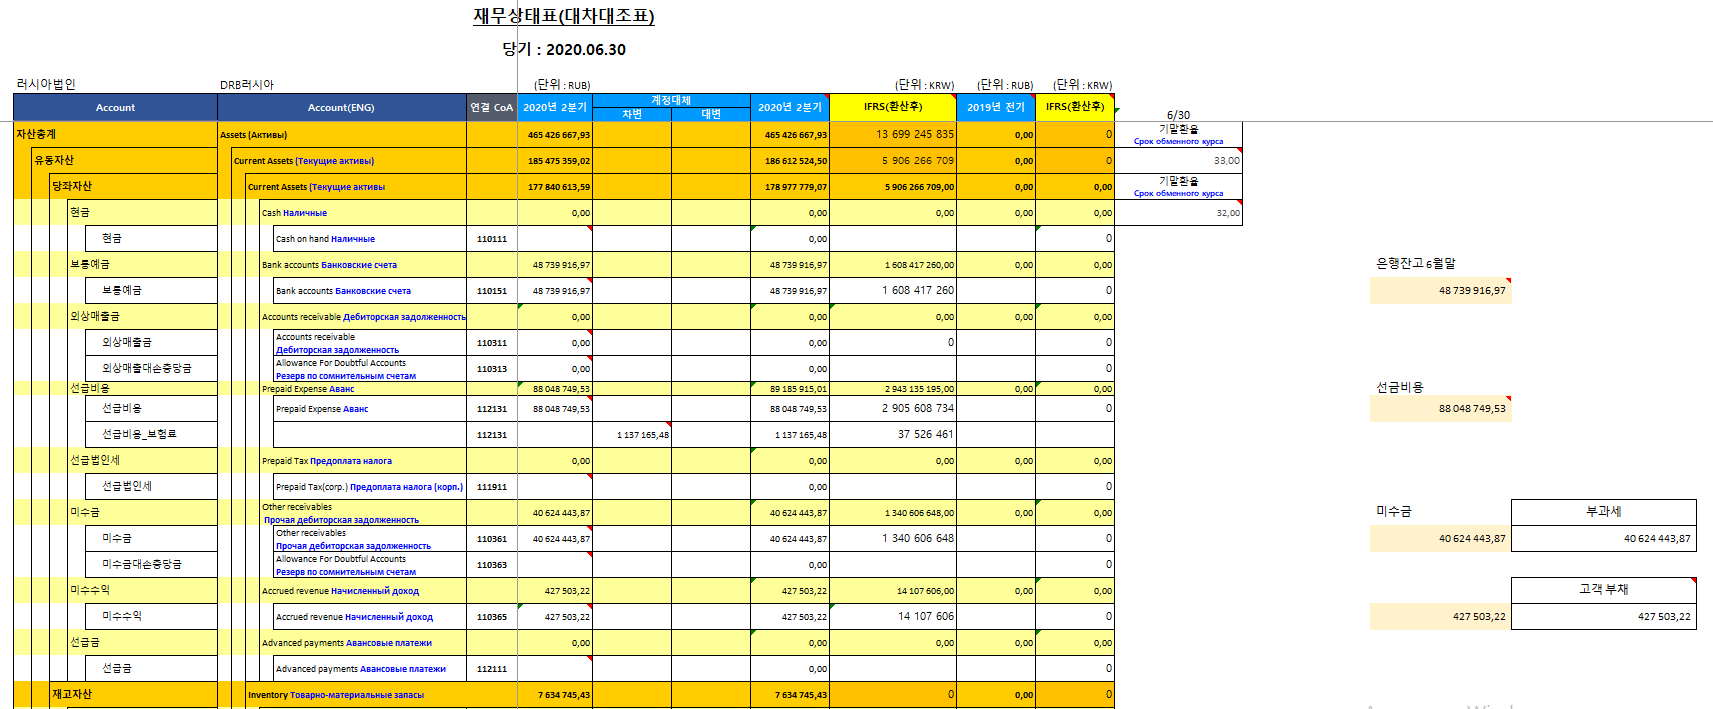Select the "2019년 전기" column header
Viewport: 1713px width, 709px height.
click(995, 108)
